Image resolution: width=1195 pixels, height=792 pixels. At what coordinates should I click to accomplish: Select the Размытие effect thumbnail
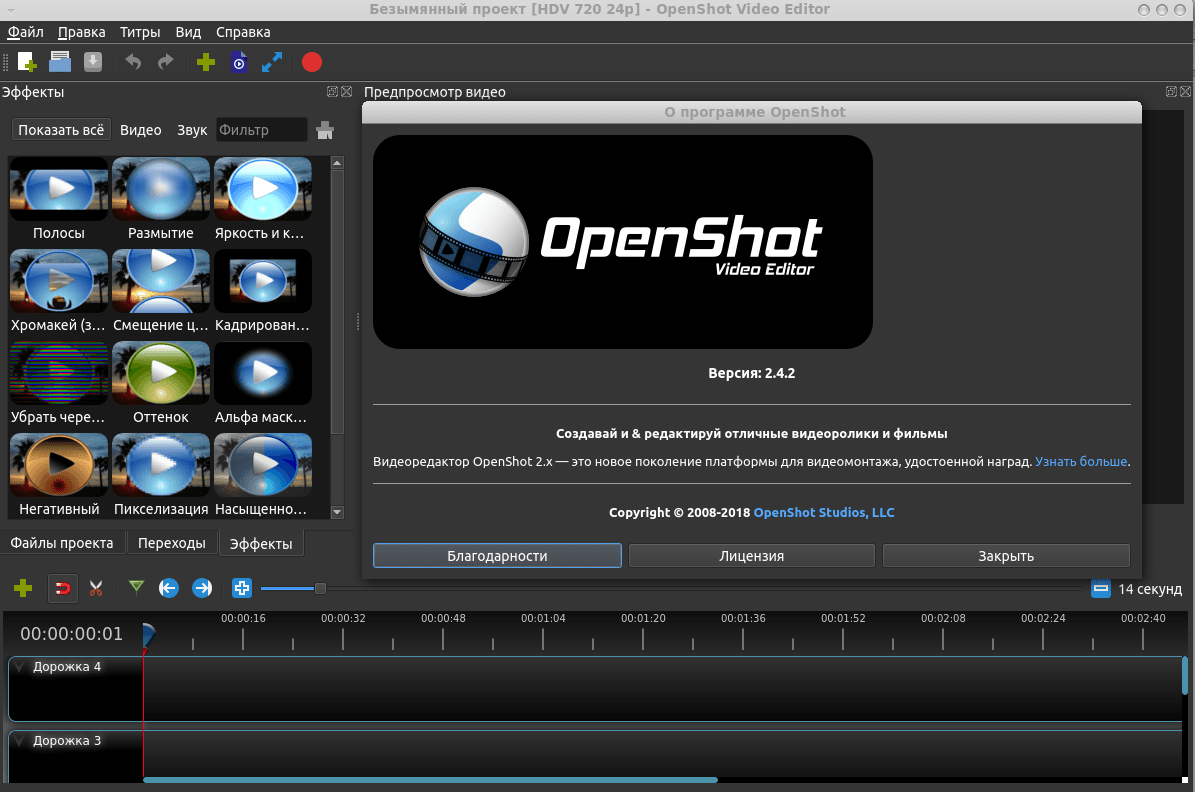[x=160, y=189]
